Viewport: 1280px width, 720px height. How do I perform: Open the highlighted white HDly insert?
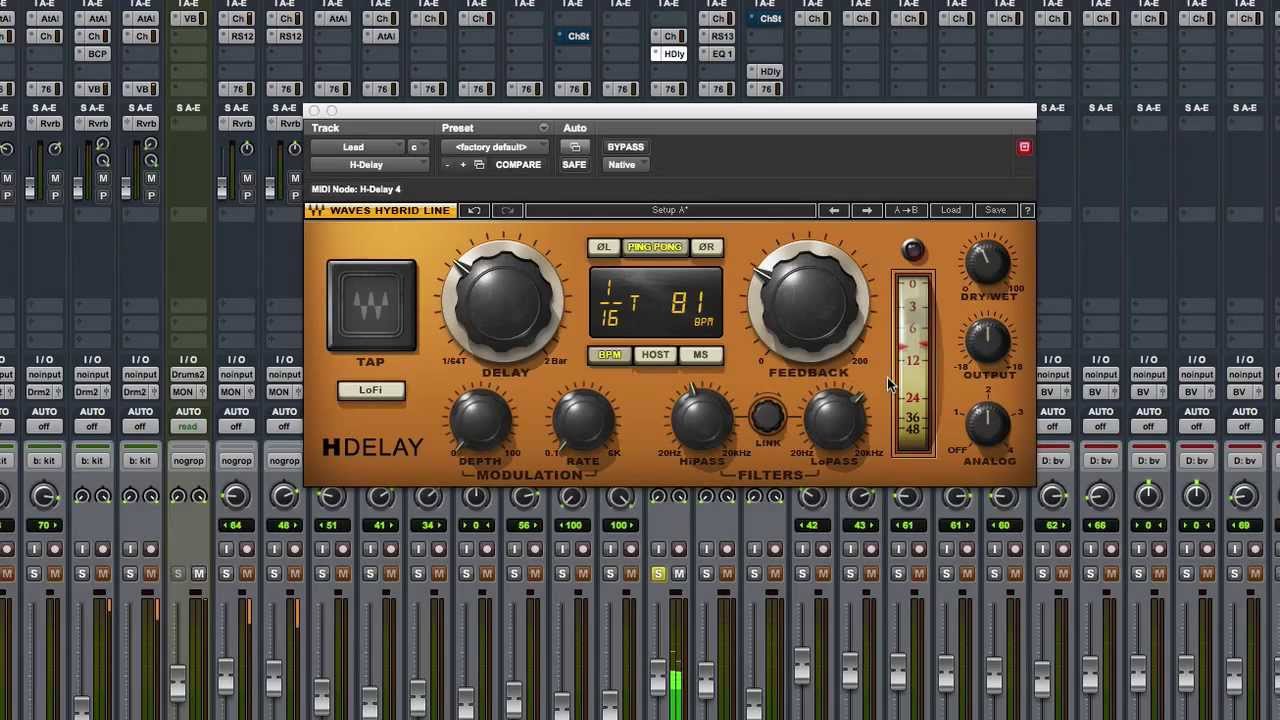[x=669, y=54]
